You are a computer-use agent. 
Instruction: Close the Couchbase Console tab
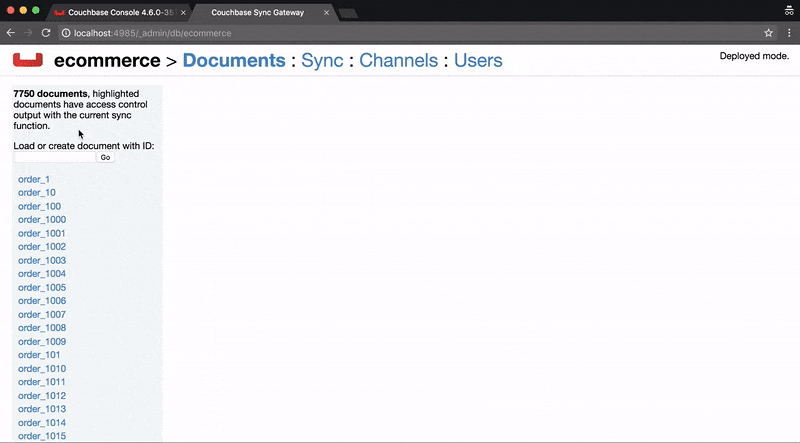tap(183, 12)
